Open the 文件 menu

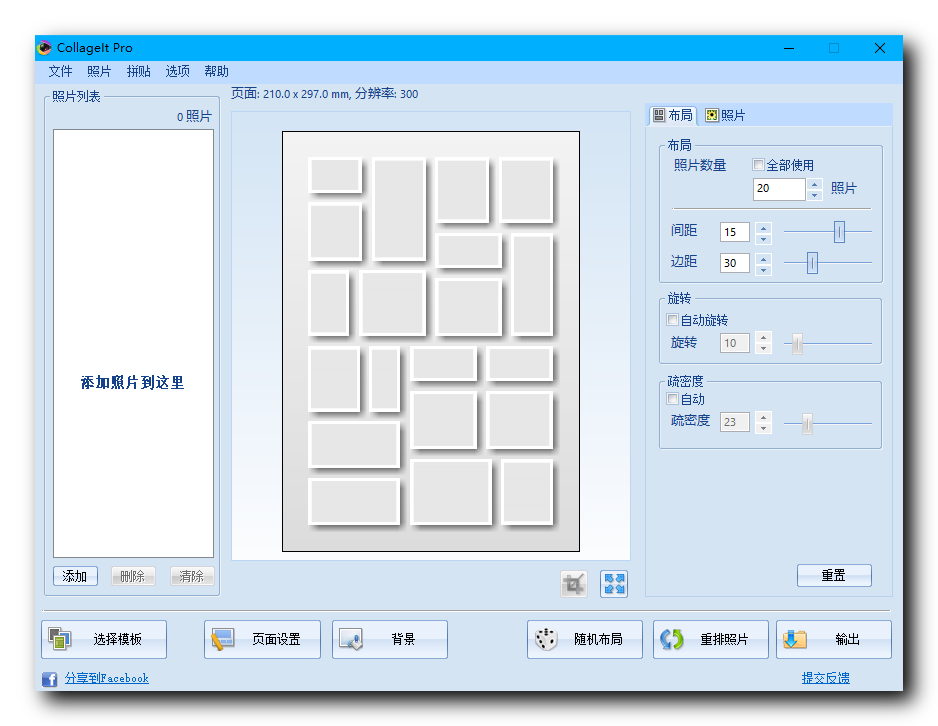click(x=60, y=71)
